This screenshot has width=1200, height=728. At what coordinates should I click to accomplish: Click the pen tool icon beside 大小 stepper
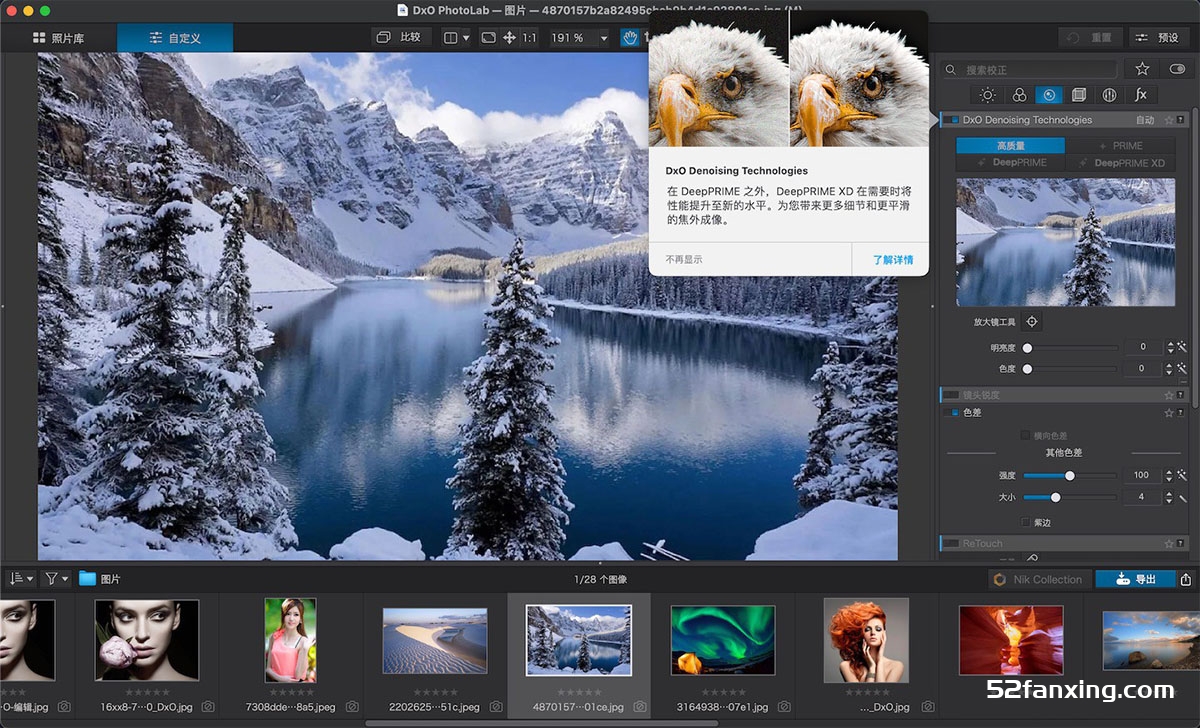pos(1182,497)
